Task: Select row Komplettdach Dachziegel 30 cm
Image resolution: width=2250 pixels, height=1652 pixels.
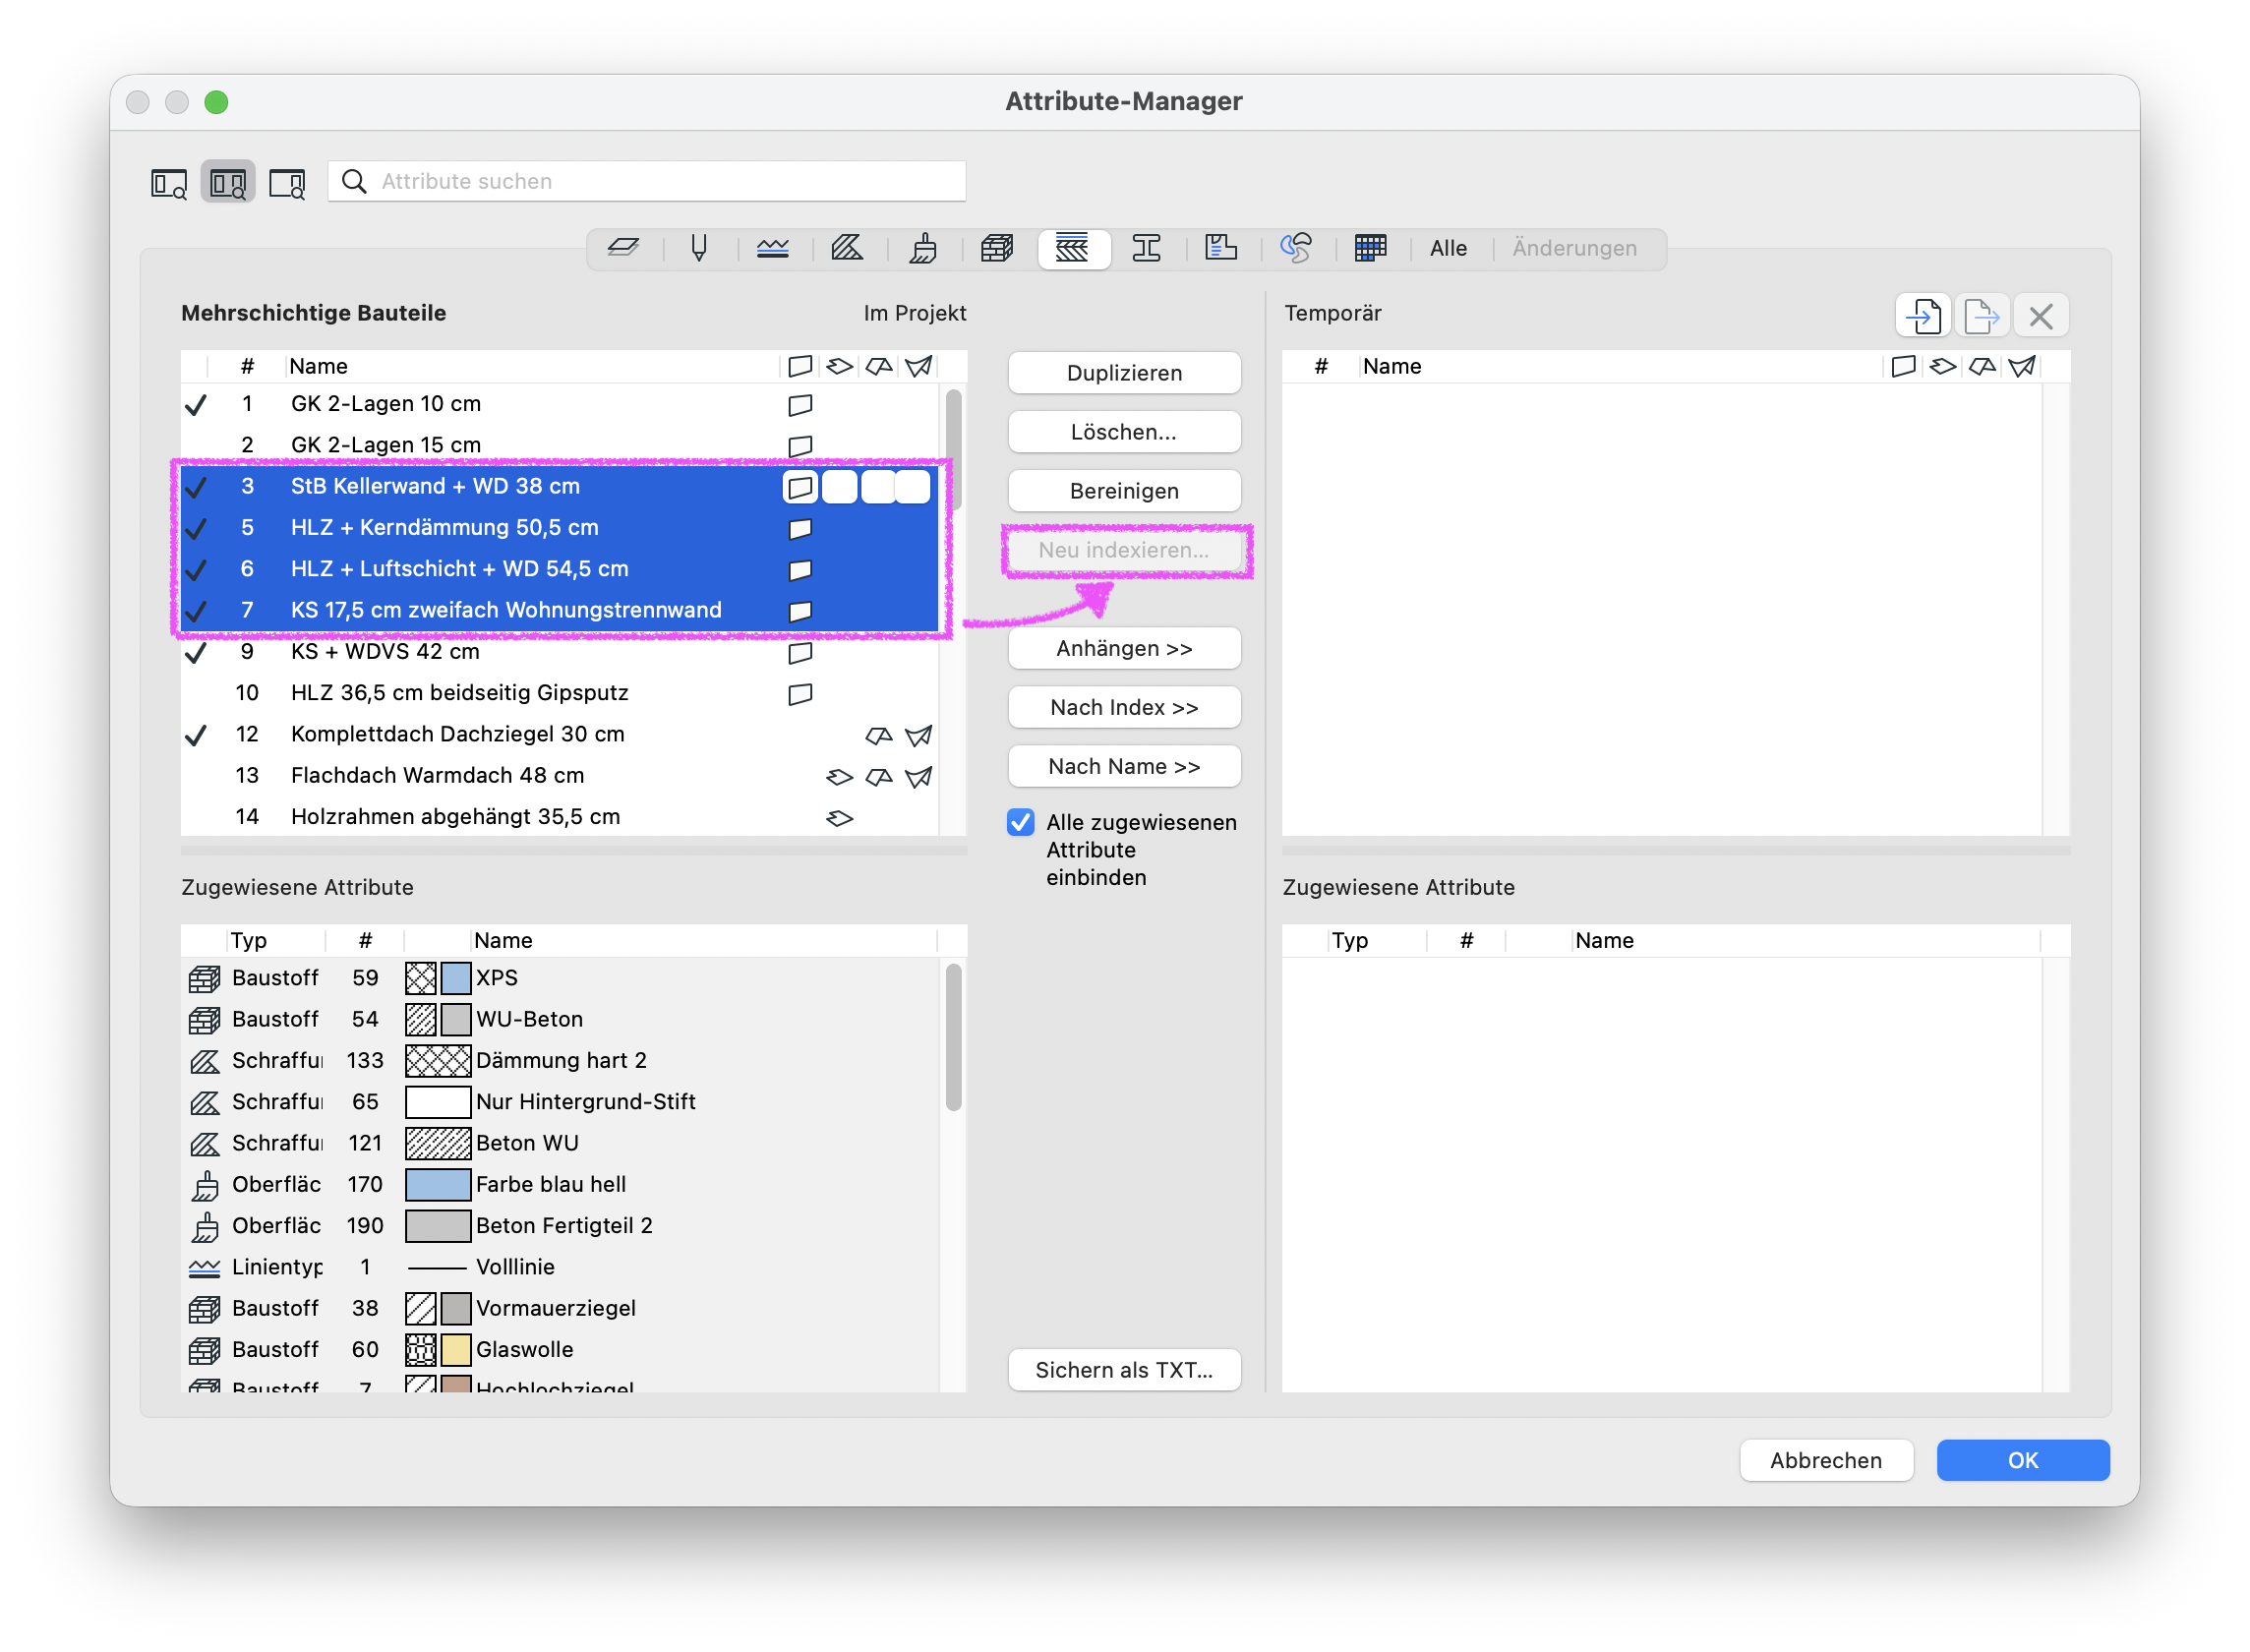Action: (559, 734)
